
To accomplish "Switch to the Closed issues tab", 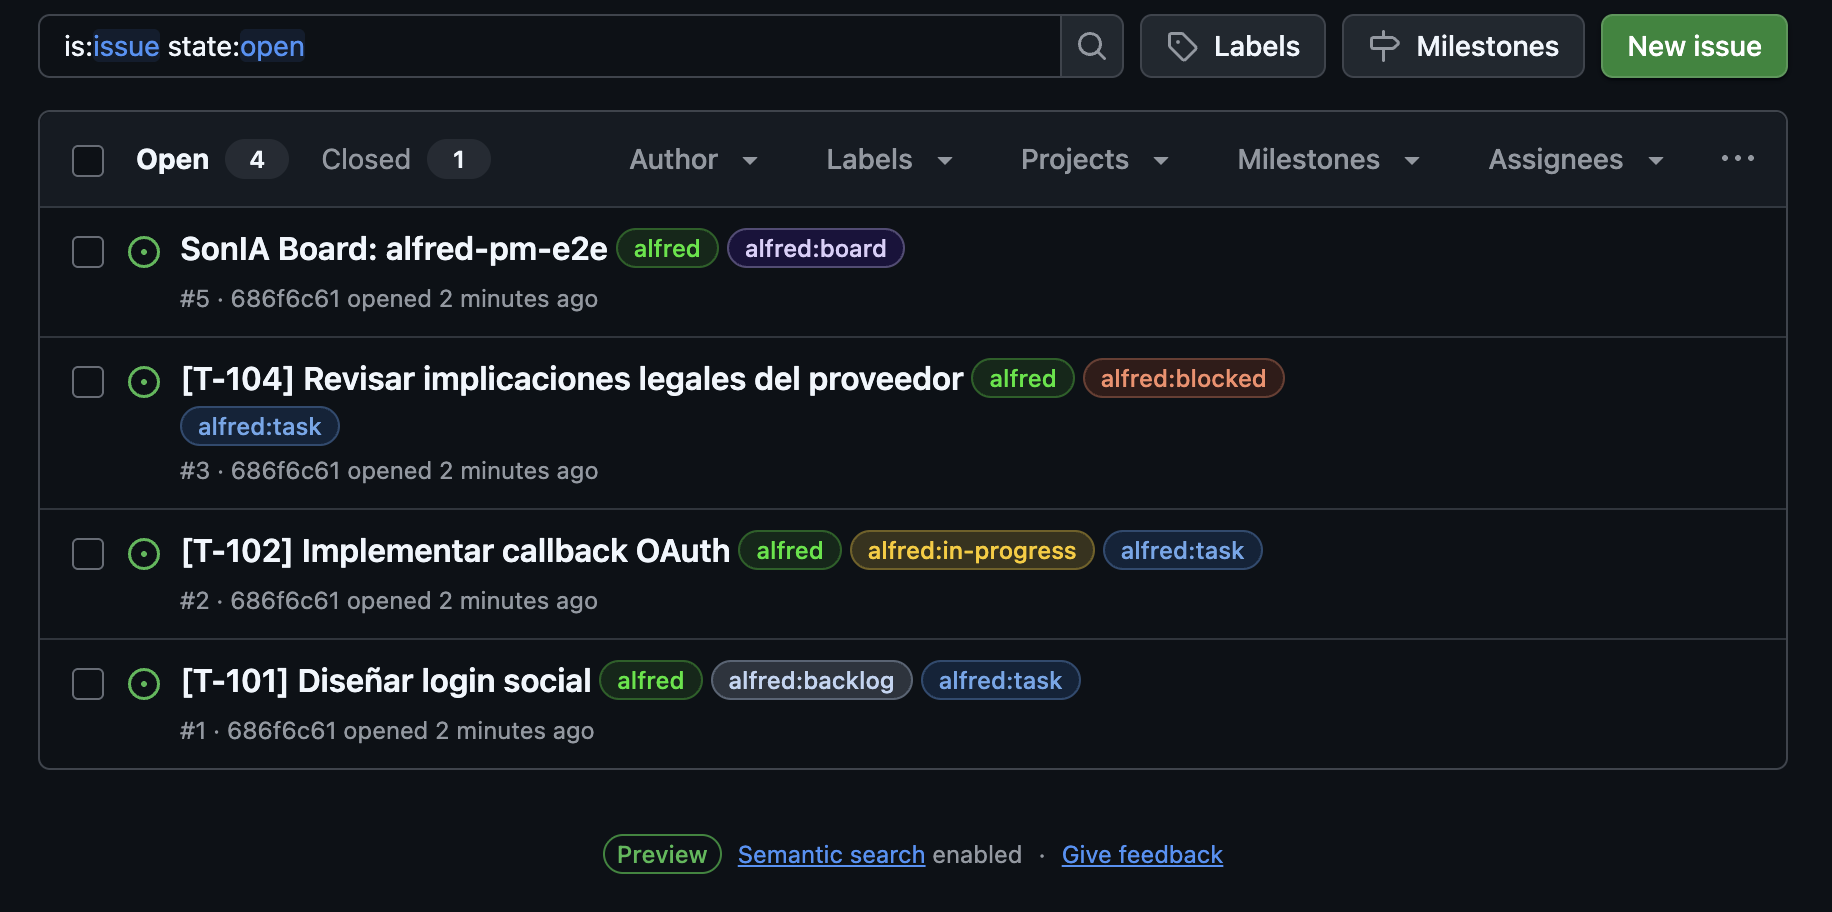I will pos(366,159).
